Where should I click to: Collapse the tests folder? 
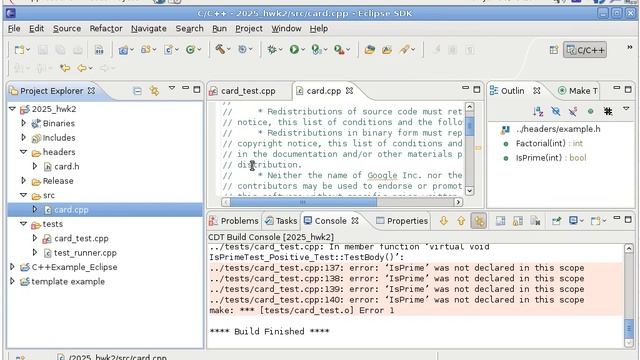(24, 224)
